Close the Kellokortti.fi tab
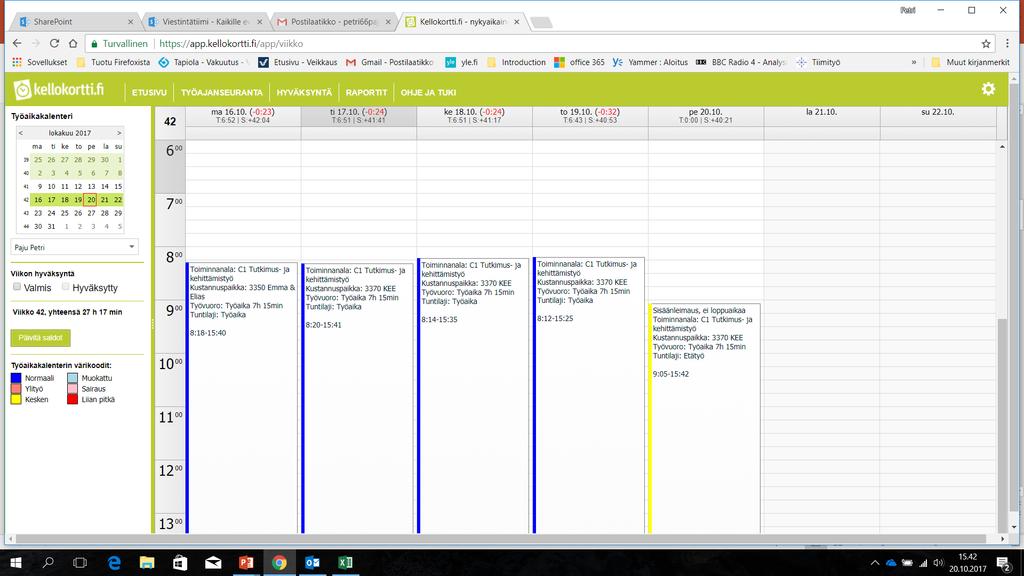The width and height of the screenshot is (1024, 576). pos(517,22)
